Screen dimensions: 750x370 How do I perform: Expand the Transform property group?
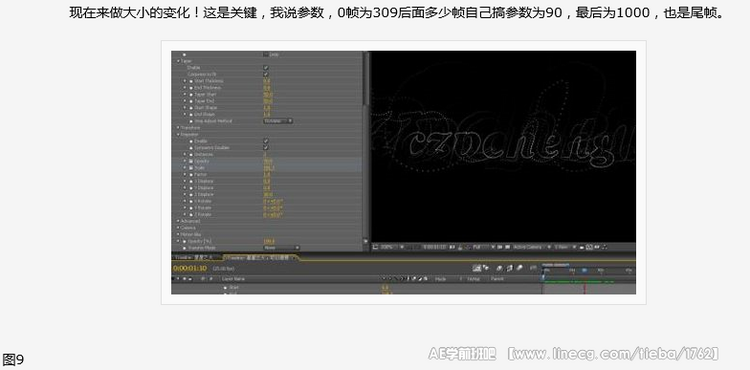(178, 128)
